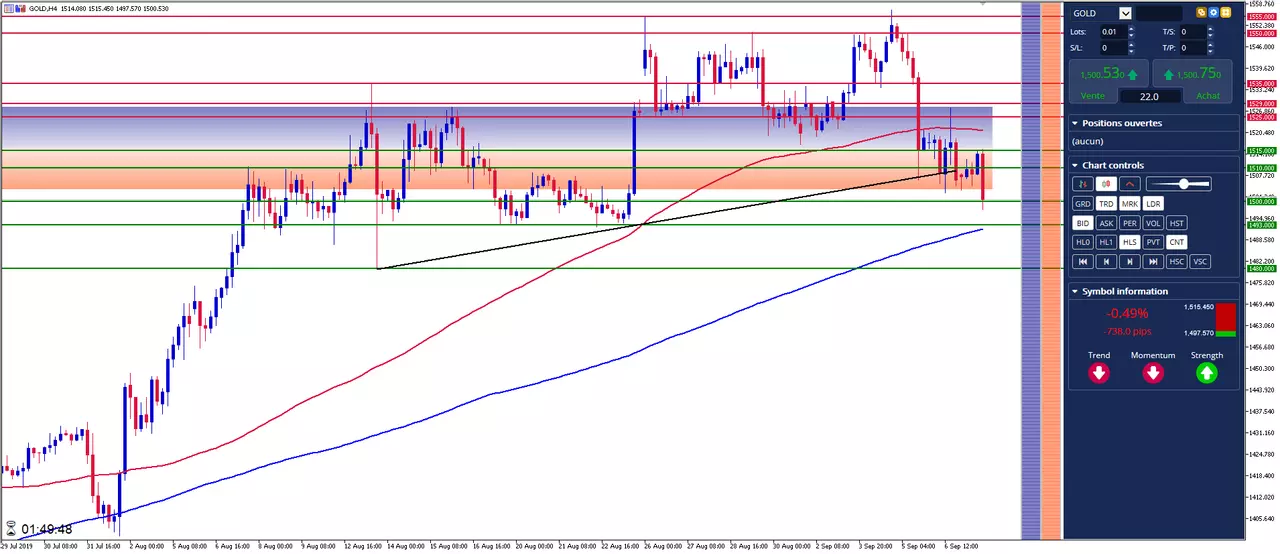The width and height of the screenshot is (1280, 554).
Task: Click the 22.0 spread value
Action: [x=1149, y=96]
